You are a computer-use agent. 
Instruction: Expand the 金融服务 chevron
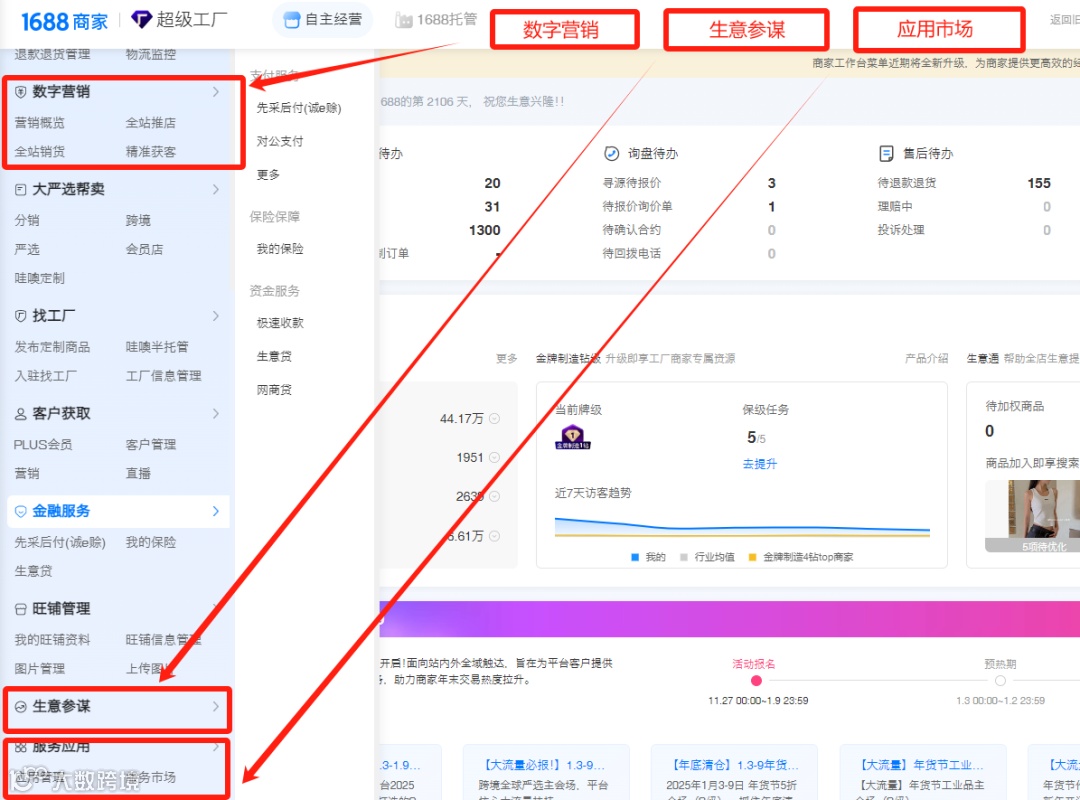pyautogui.click(x=216, y=512)
